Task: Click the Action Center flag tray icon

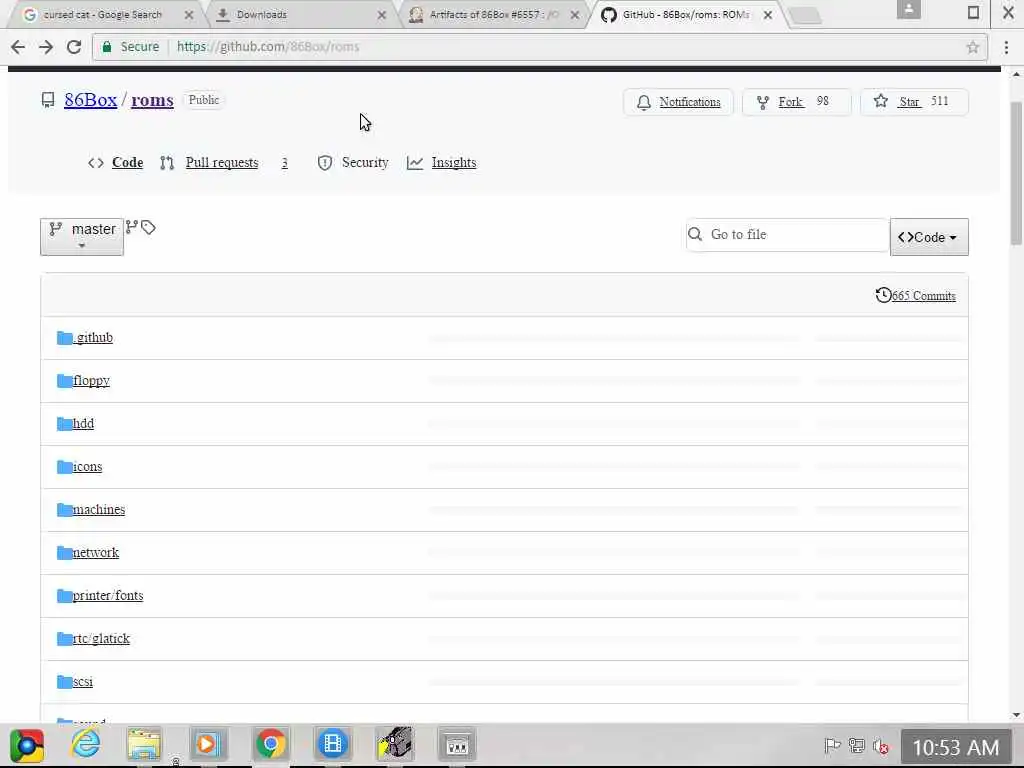Action: [x=832, y=746]
